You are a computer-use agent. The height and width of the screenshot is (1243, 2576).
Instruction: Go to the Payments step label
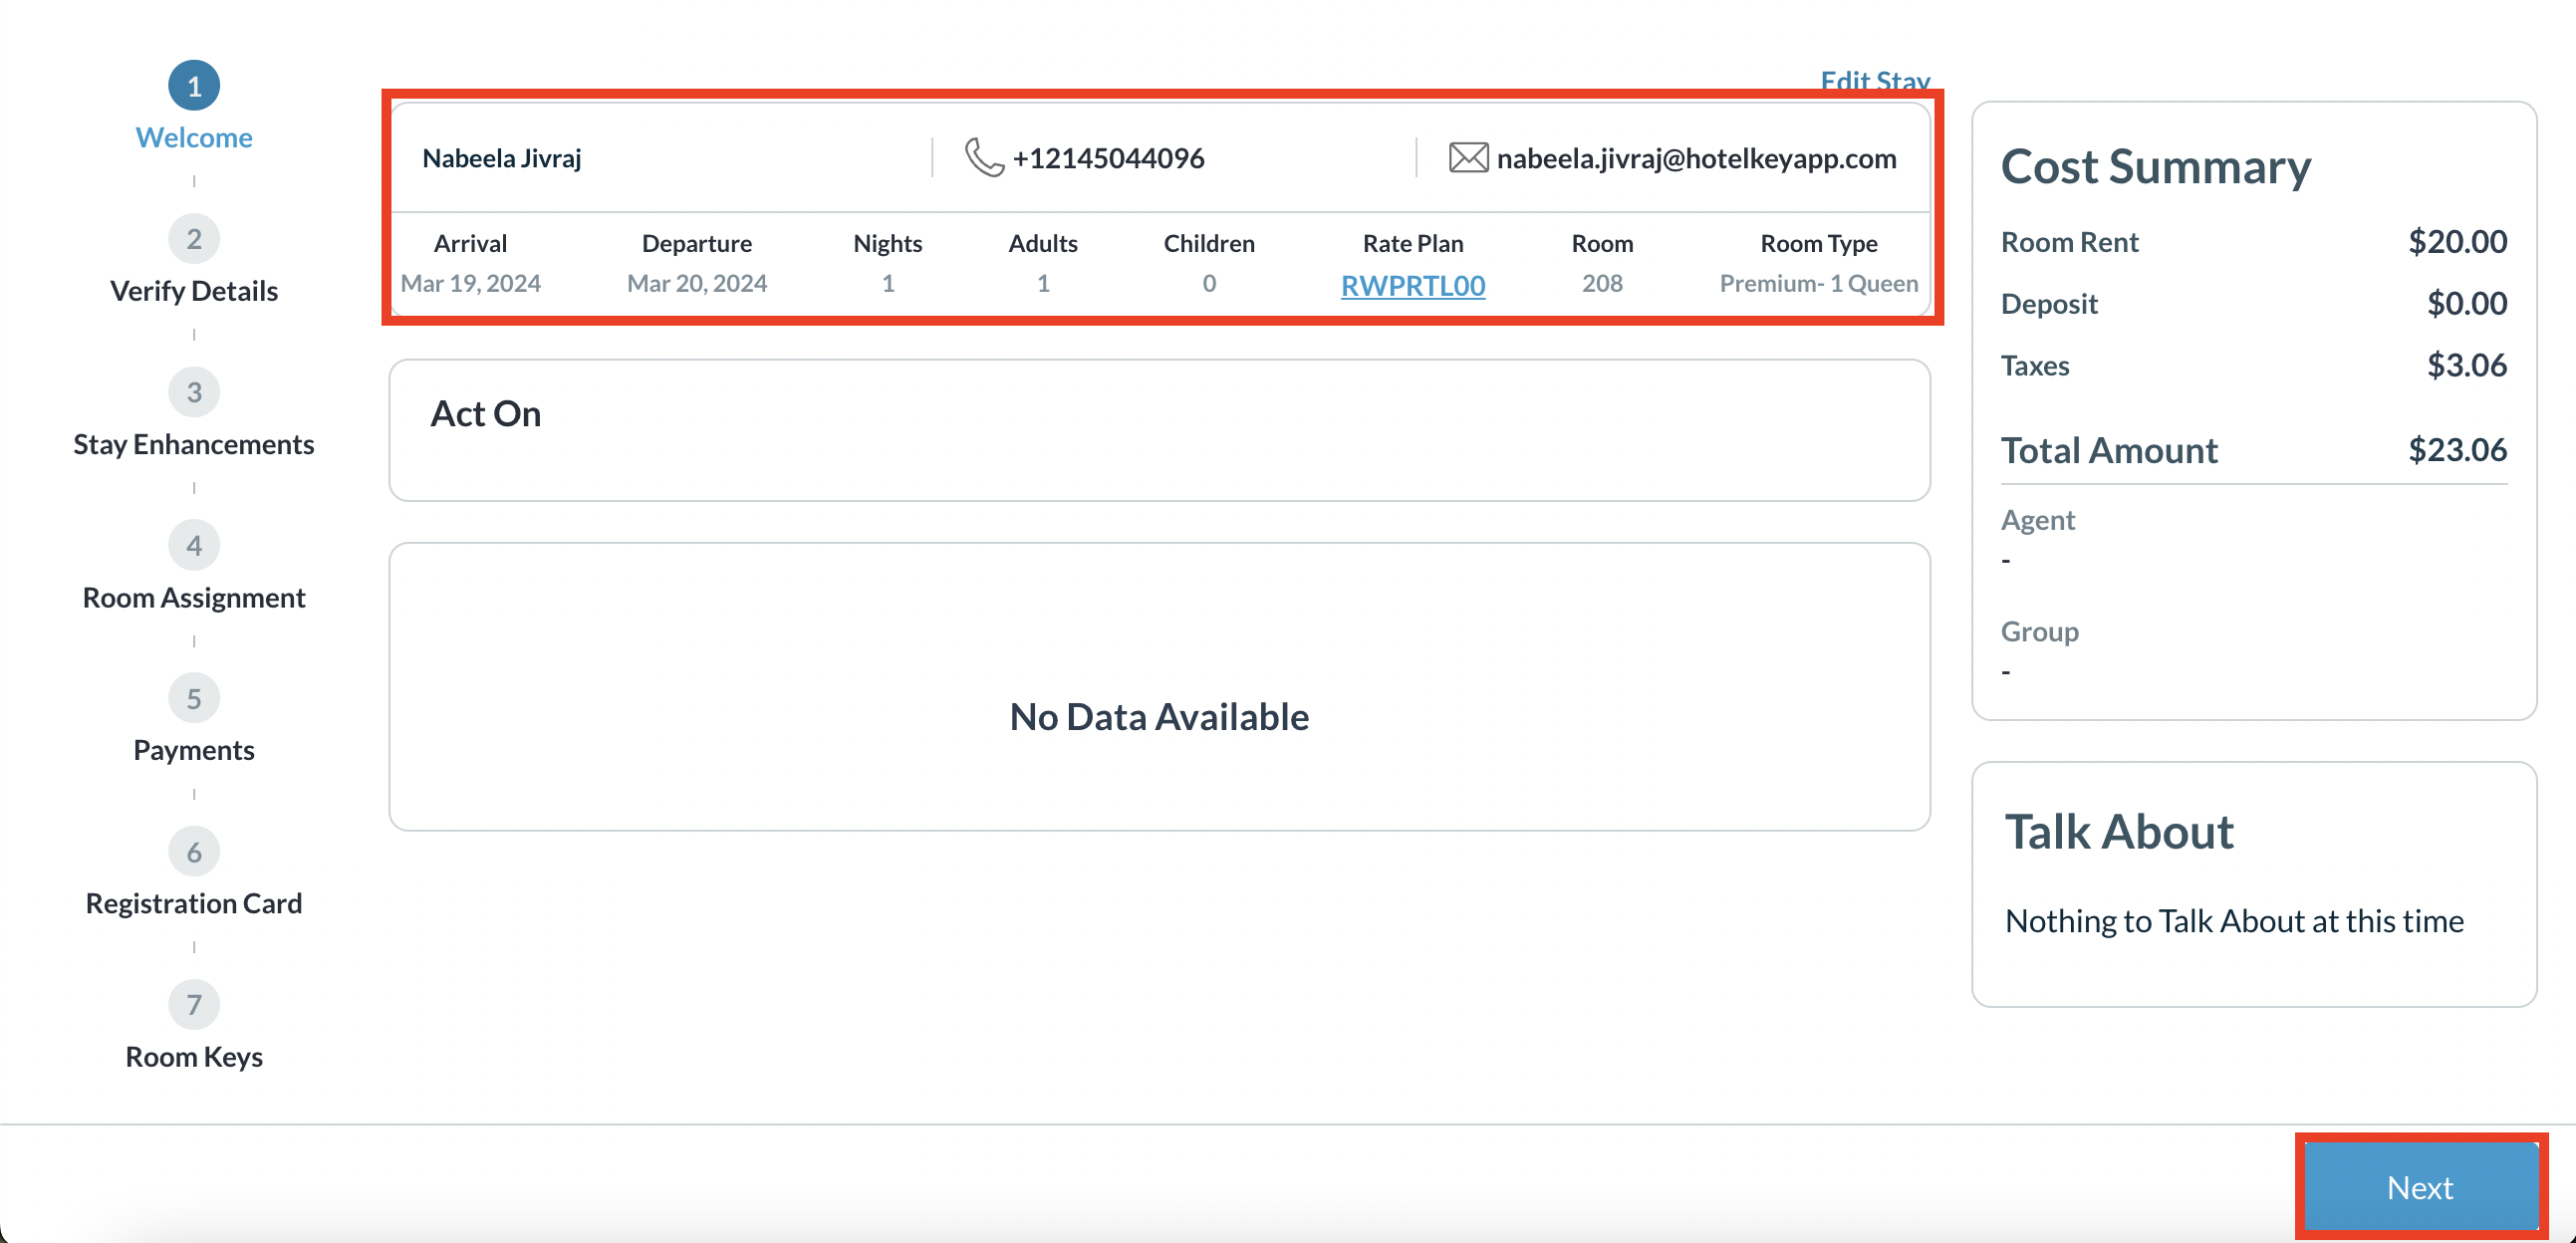tap(194, 750)
